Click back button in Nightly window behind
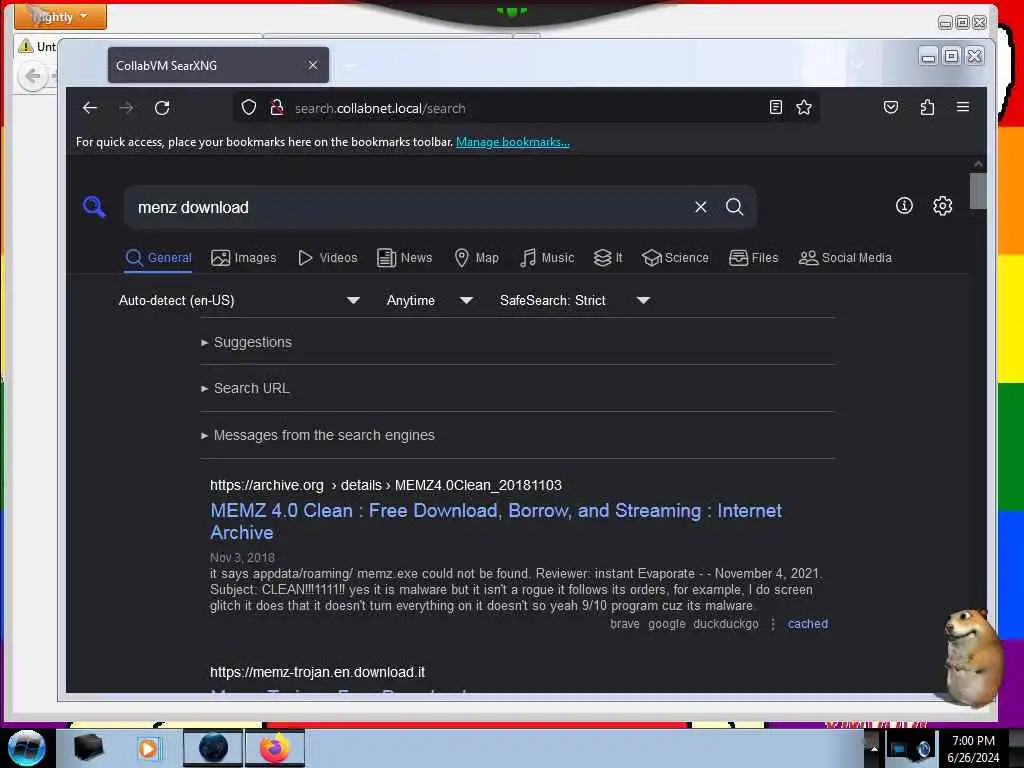 tap(33, 76)
